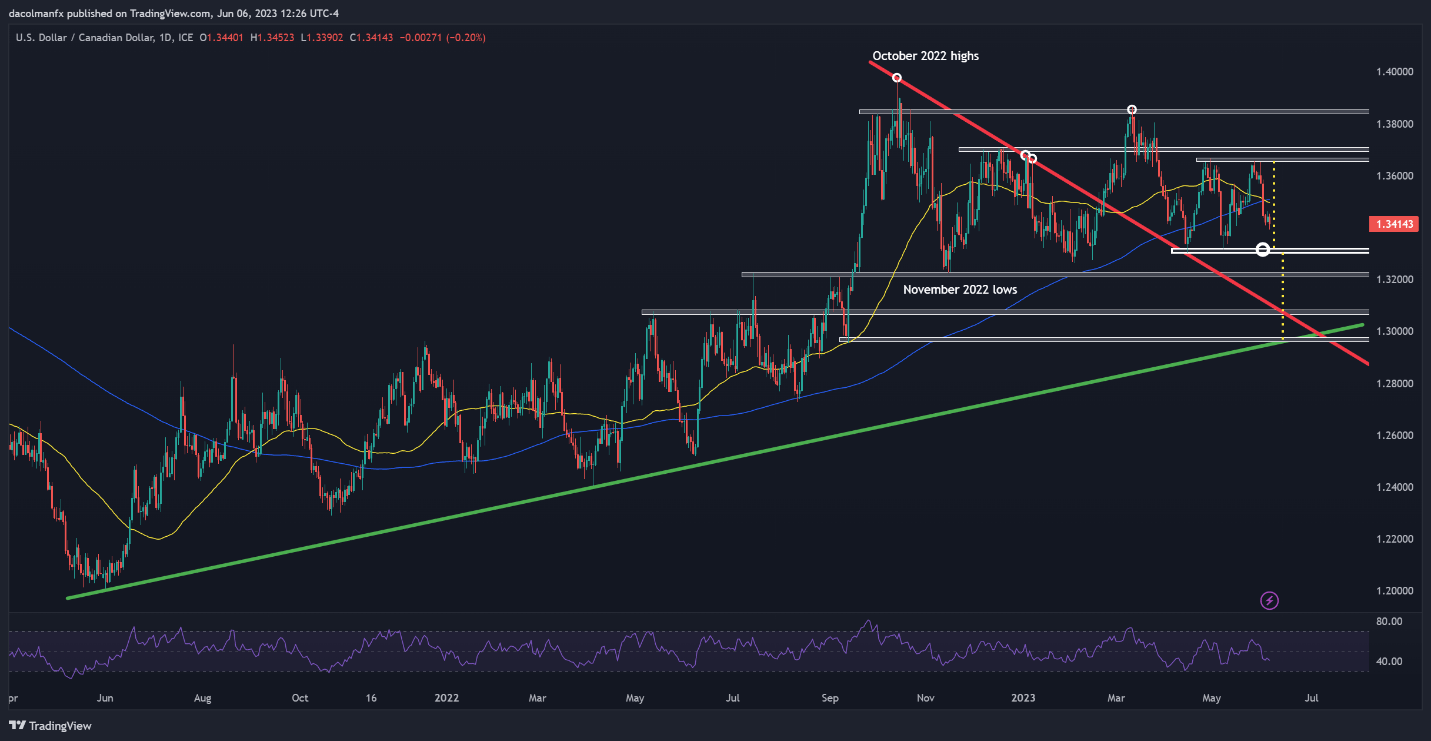Click the large white circle near 1.33 support
The image size is (1431, 741).
coord(1263,249)
